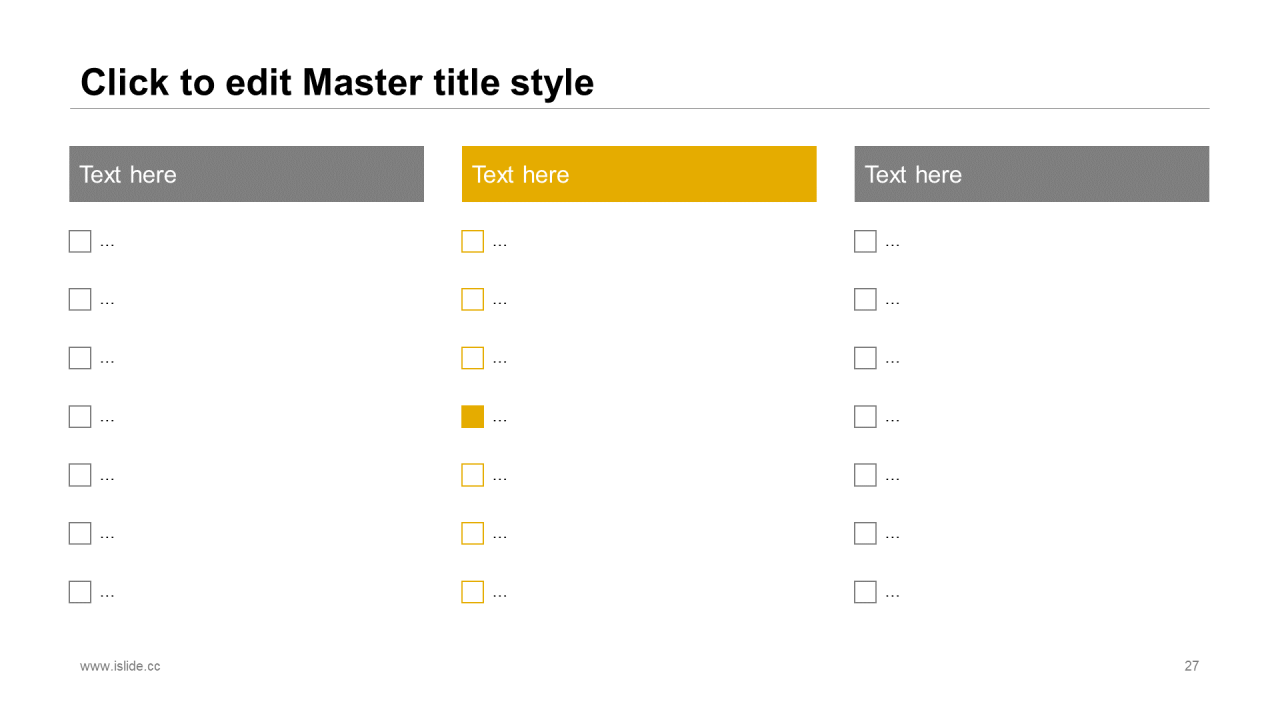Click the horizontal line under the title

(x=639, y=108)
